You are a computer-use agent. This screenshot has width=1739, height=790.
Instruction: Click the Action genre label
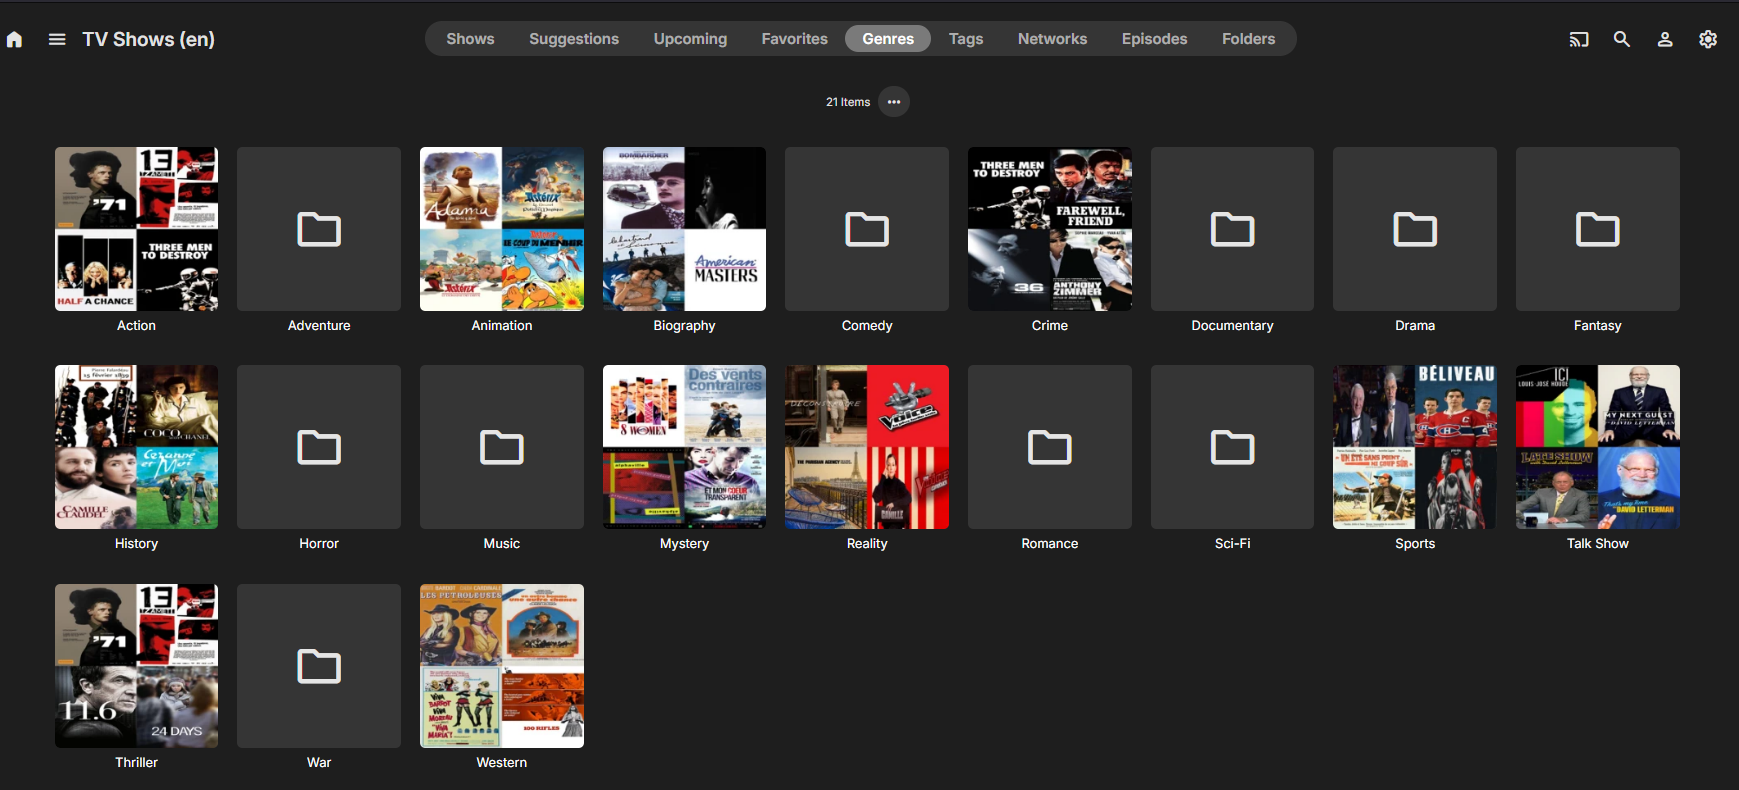tap(136, 326)
